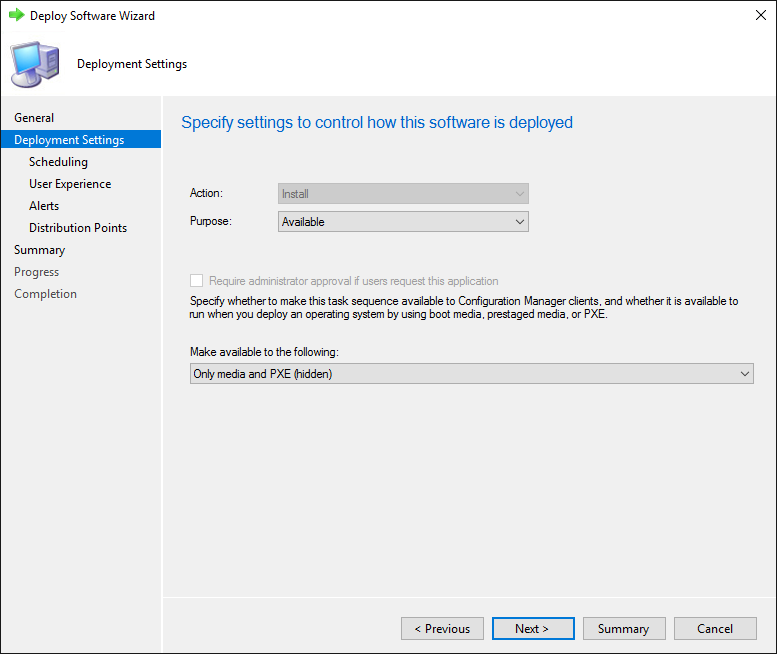Click Next to continue the wizard

[x=533, y=629]
